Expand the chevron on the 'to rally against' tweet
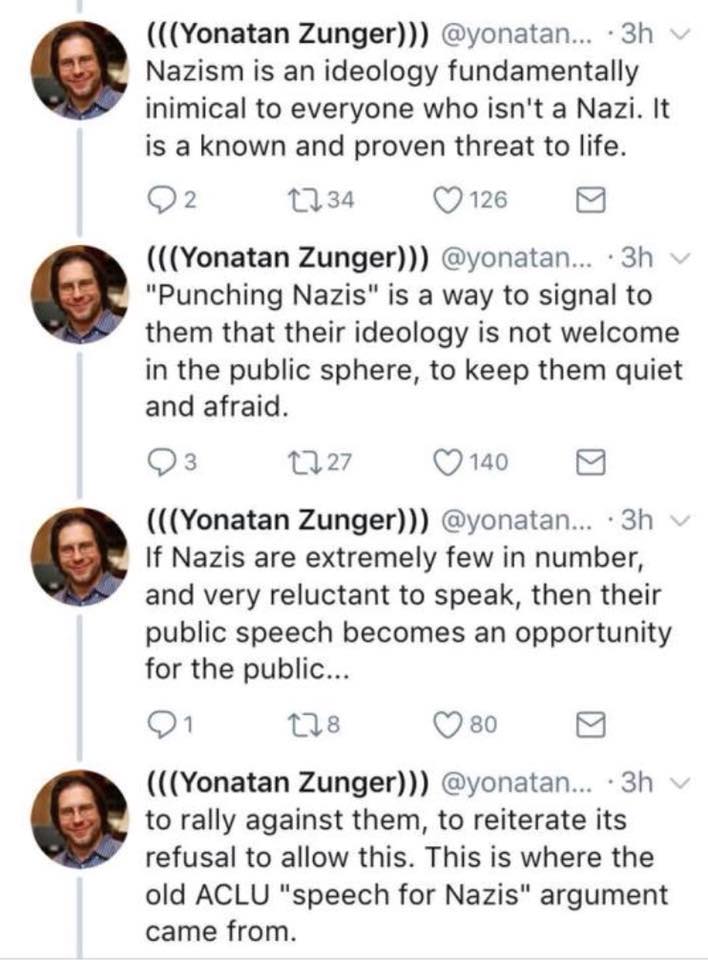This screenshot has height=960, width=708. (x=680, y=783)
